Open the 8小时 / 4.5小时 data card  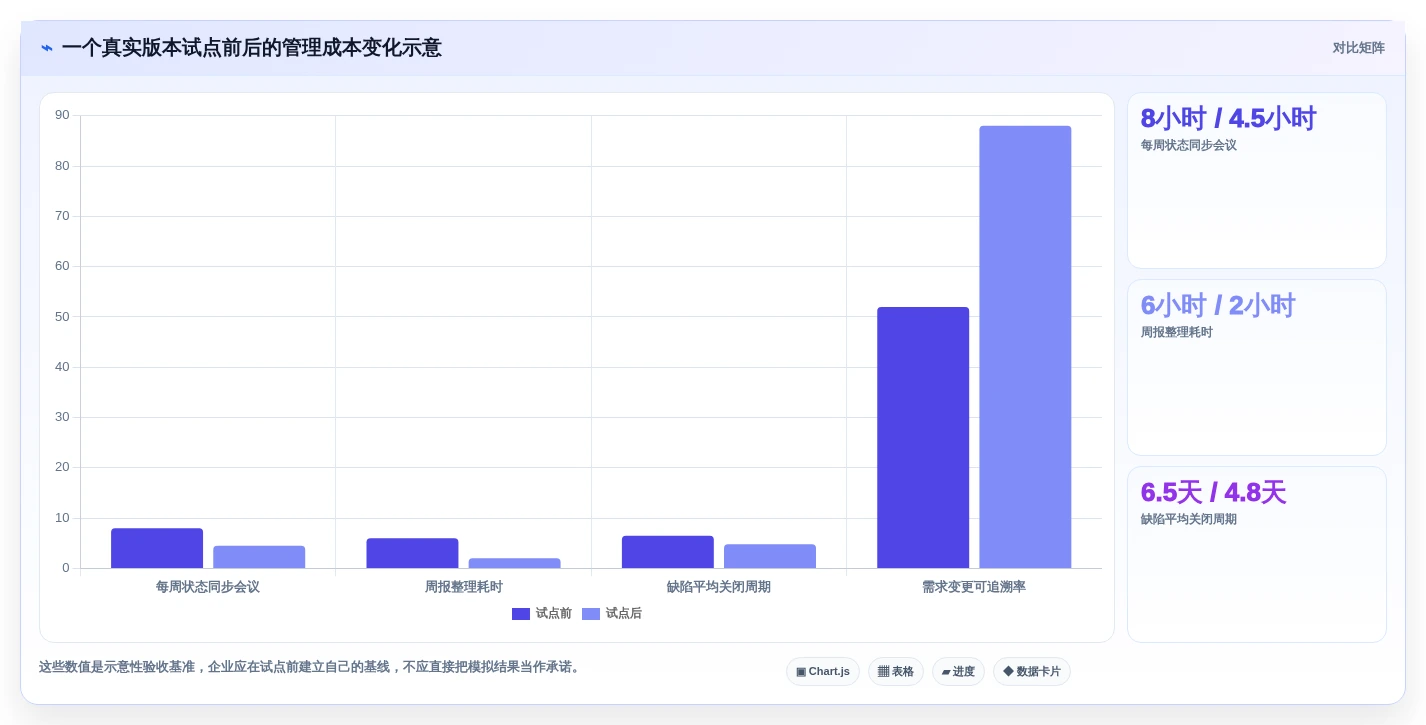click(1257, 181)
